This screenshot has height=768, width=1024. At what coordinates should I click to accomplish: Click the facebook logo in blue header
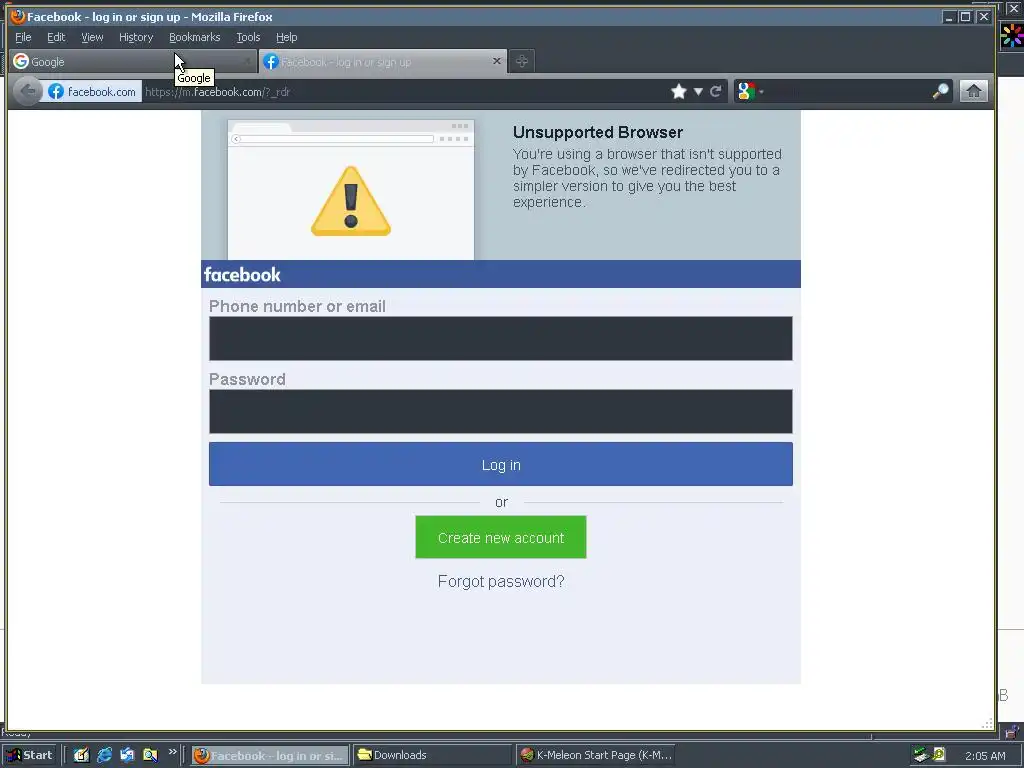coord(242,274)
